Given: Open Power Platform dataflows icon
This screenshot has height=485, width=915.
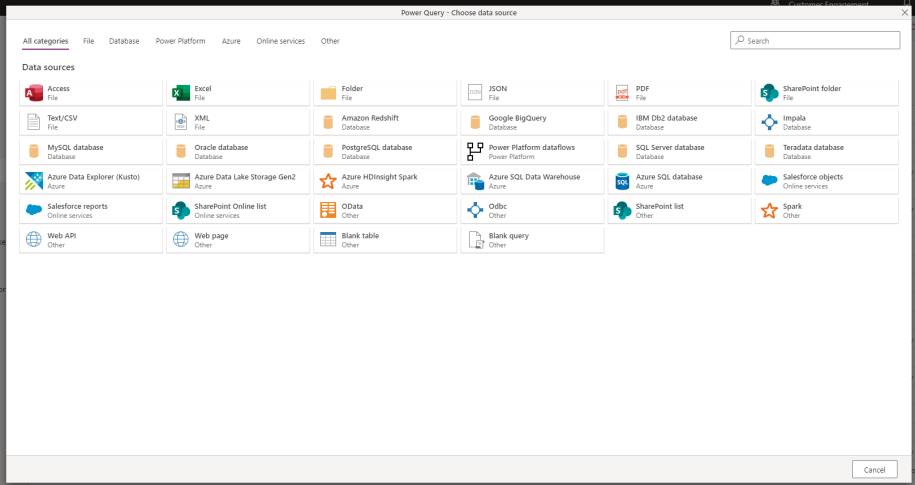Looking at the screenshot, I should click(475, 152).
